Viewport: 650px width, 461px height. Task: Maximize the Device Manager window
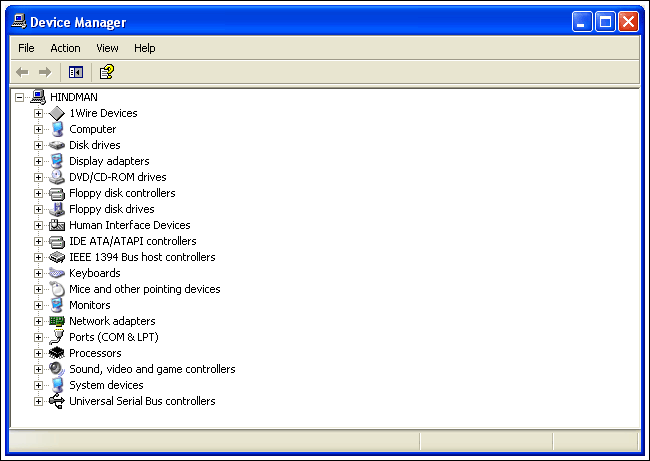tap(605, 21)
